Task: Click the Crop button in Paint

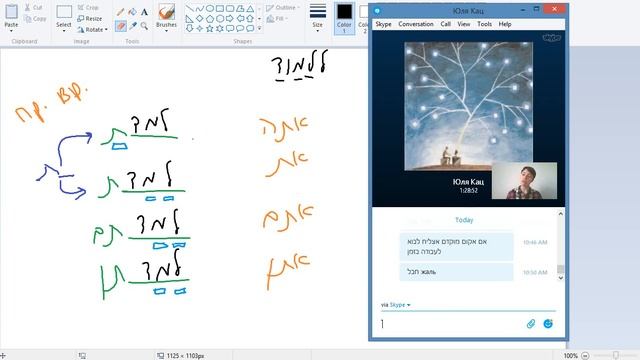Action: click(88, 8)
